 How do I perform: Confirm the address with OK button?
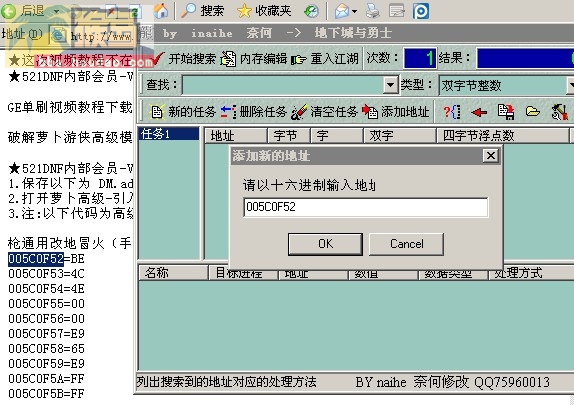pos(325,244)
